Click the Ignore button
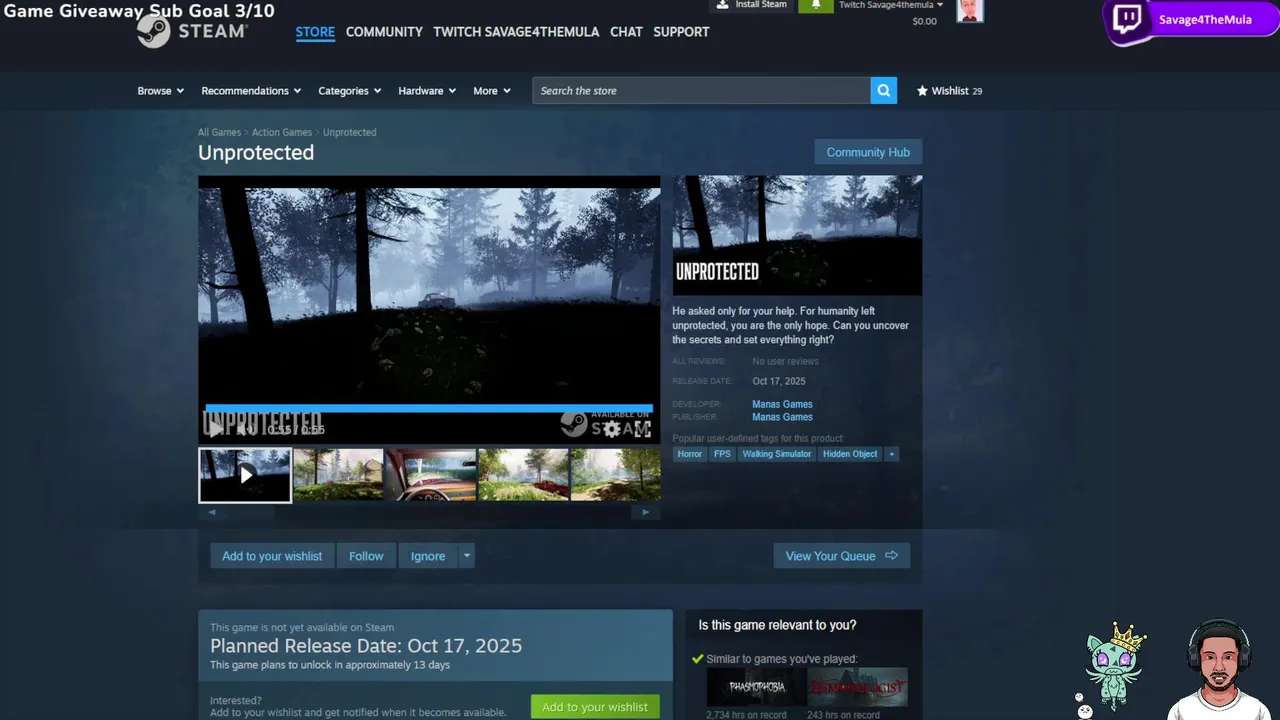 (428, 556)
